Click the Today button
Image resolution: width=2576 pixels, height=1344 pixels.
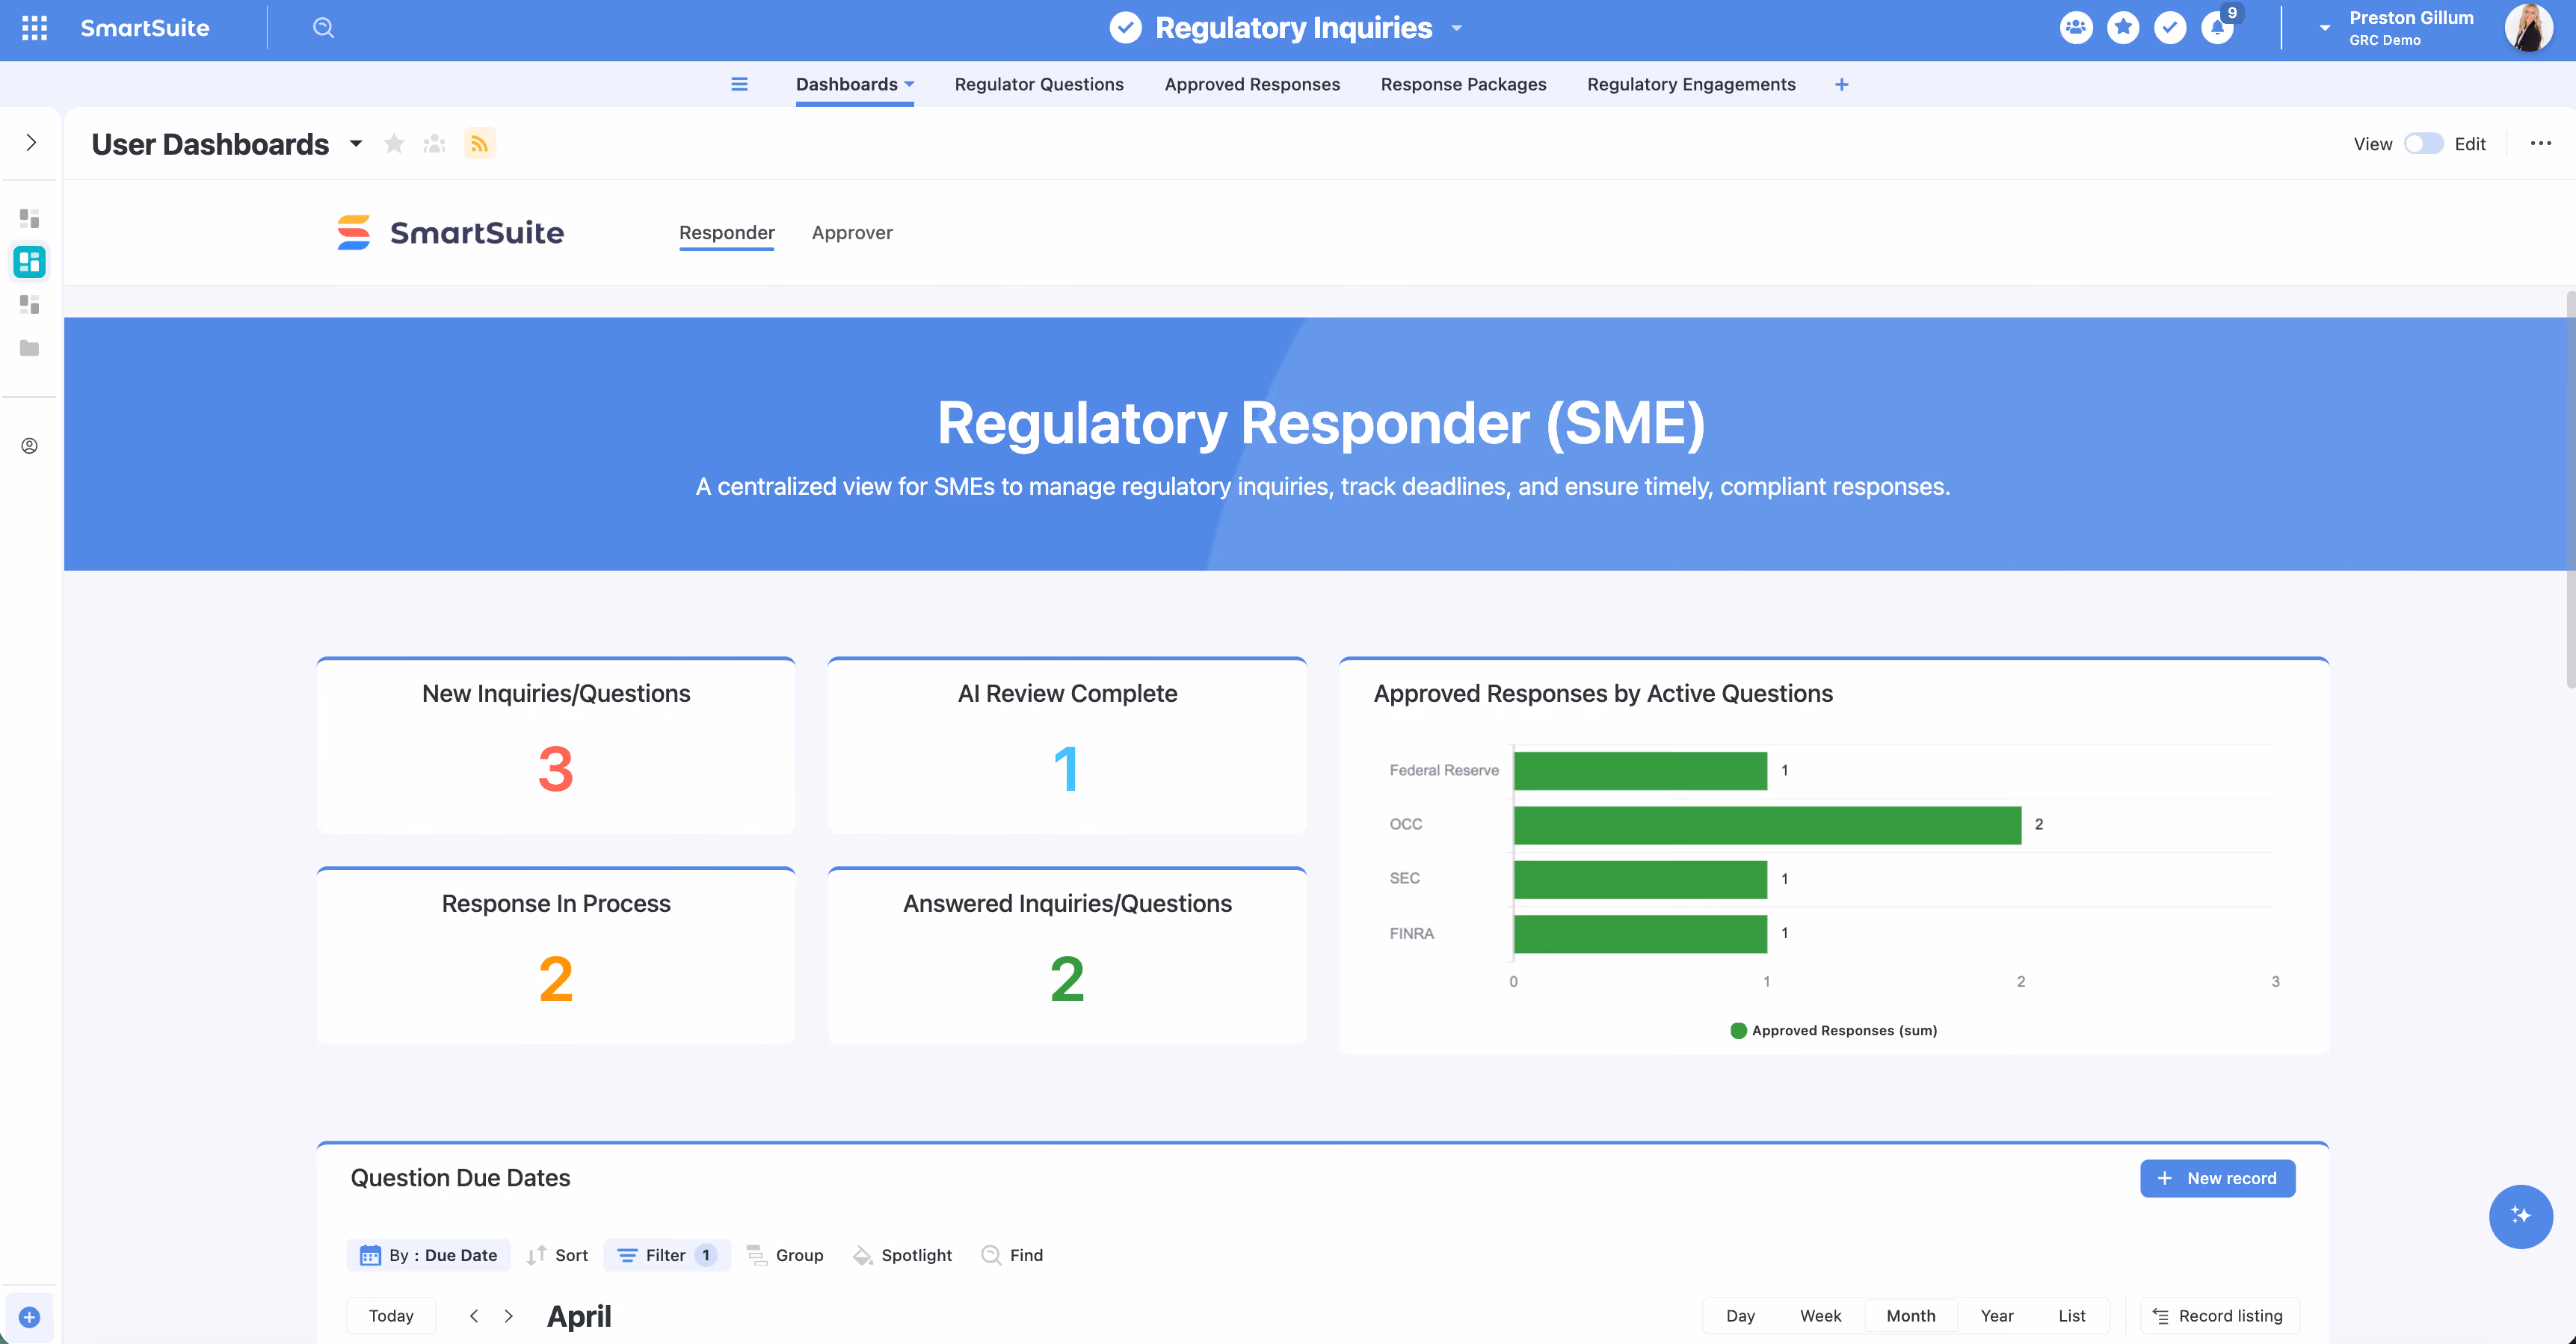391,1315
